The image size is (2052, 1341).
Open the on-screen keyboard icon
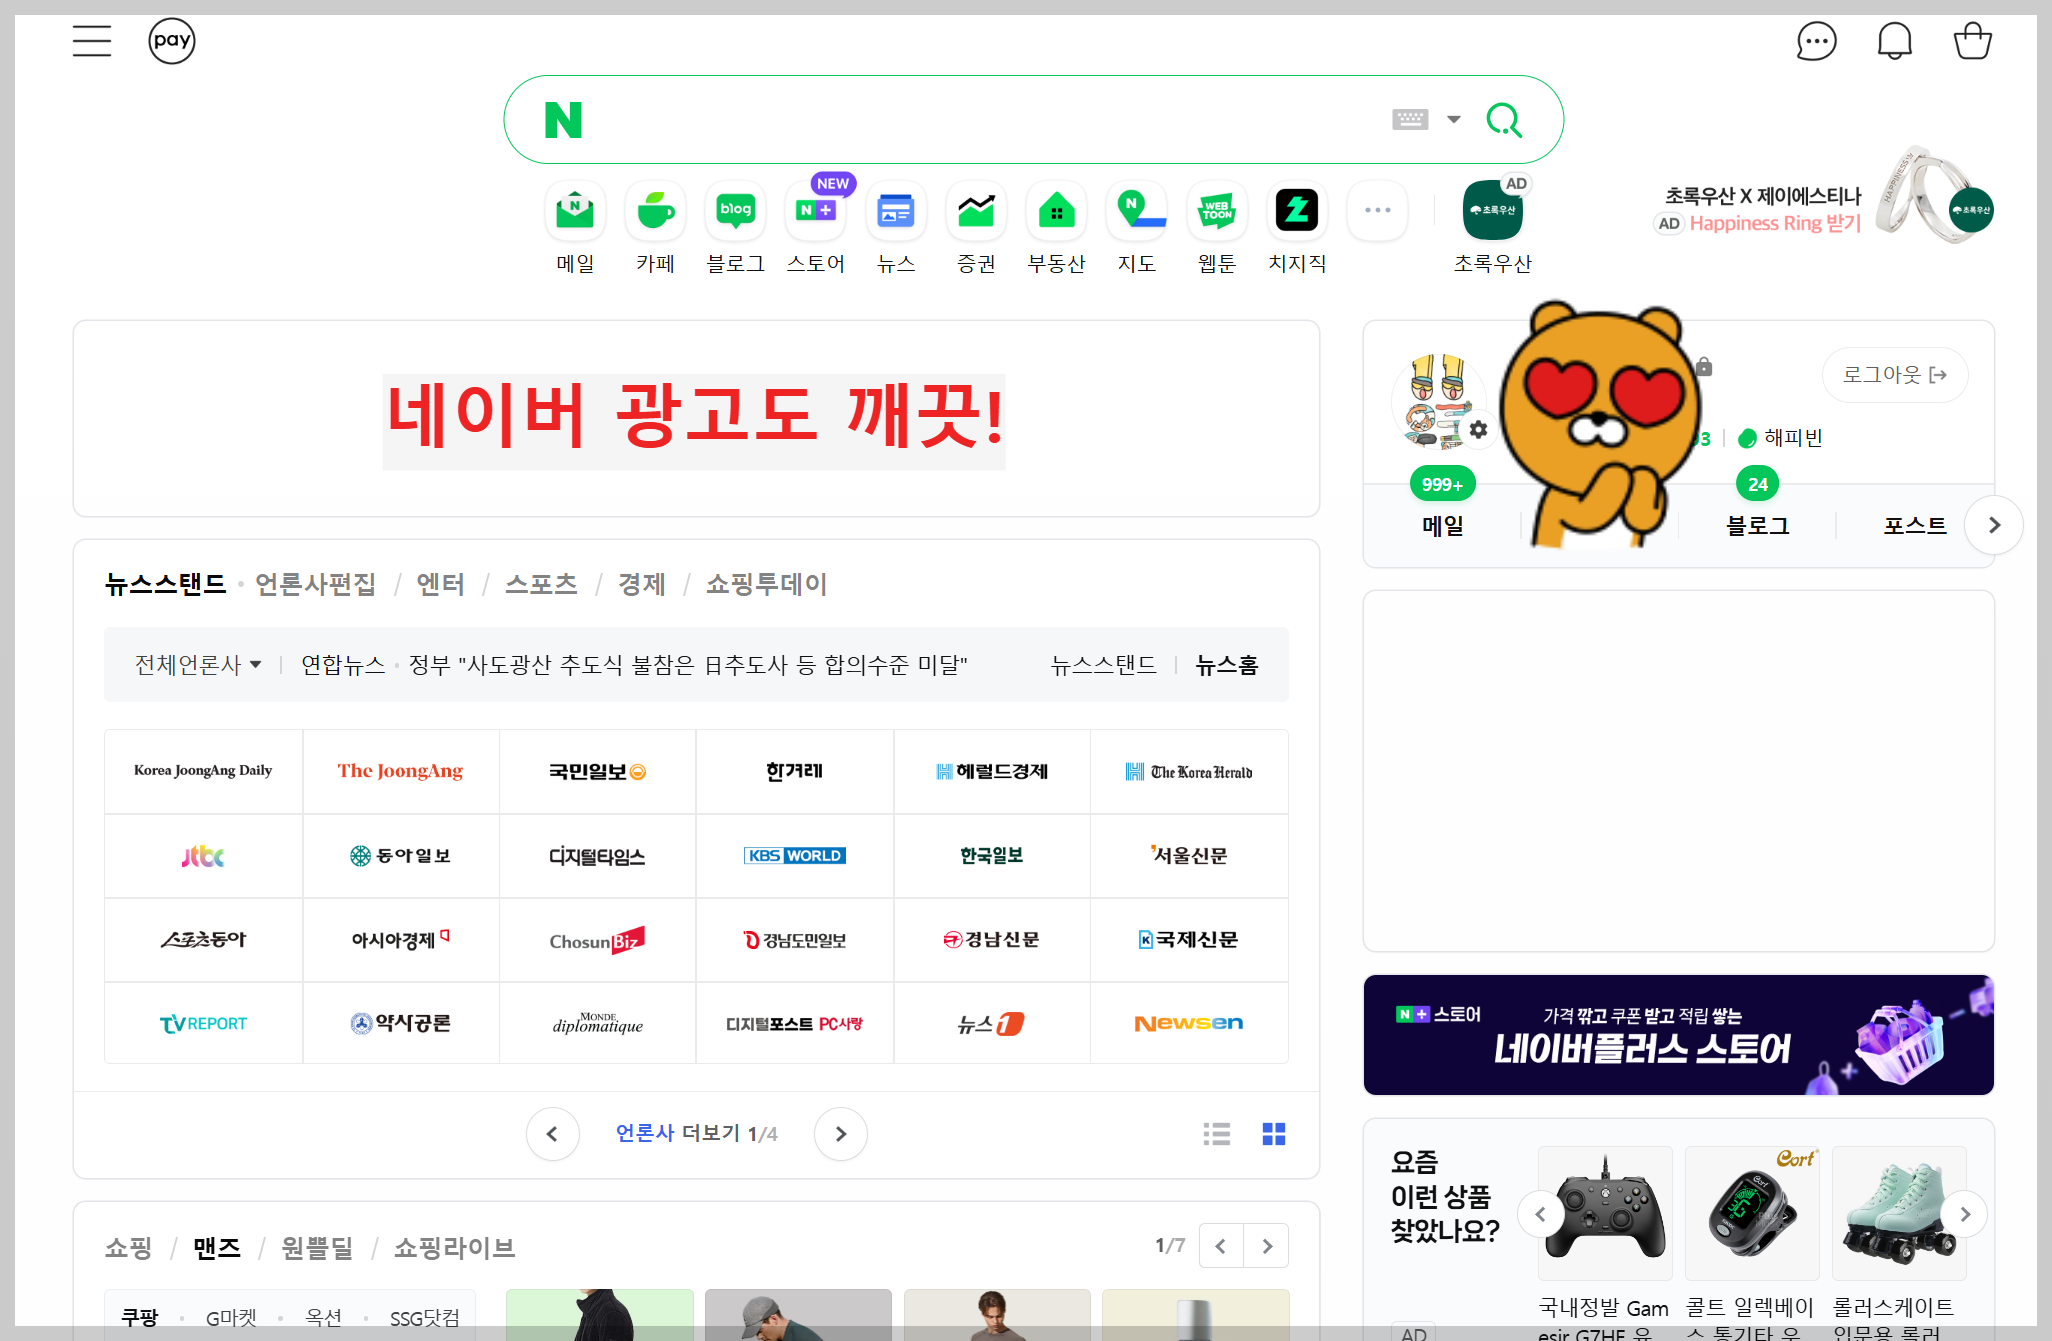coord(1410,120)
